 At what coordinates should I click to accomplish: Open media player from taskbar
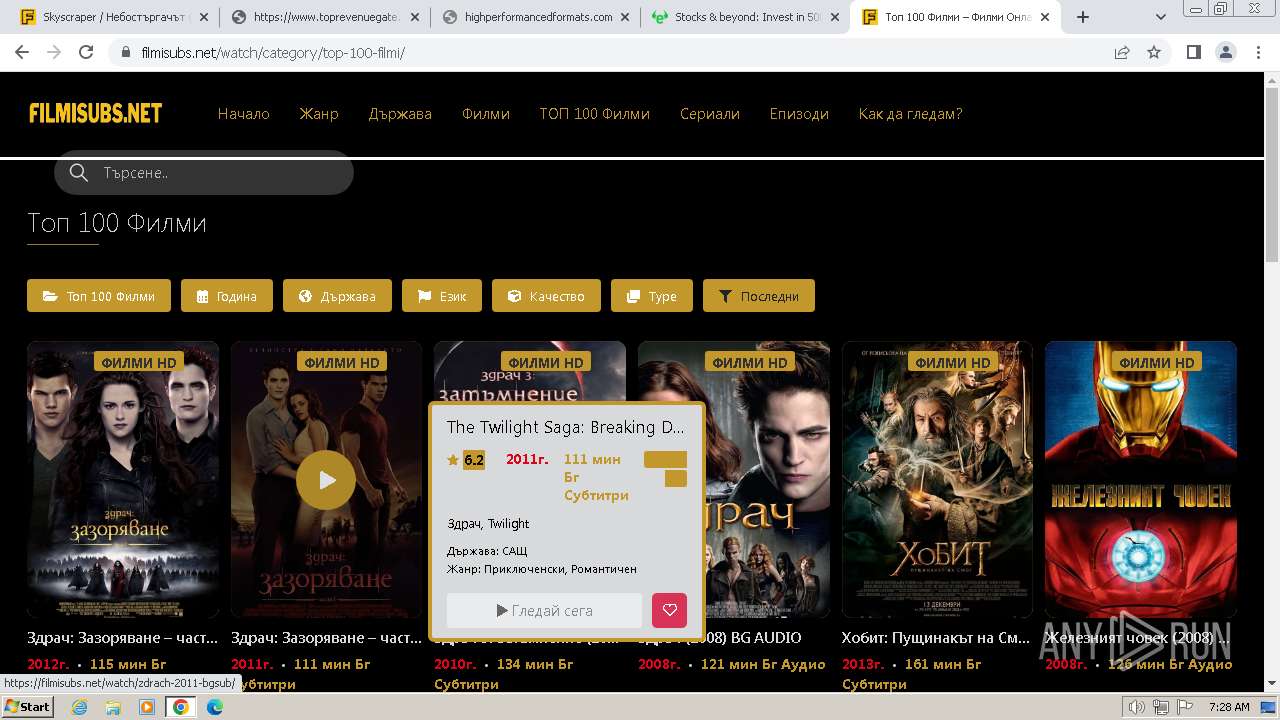(x=147, y=707)
